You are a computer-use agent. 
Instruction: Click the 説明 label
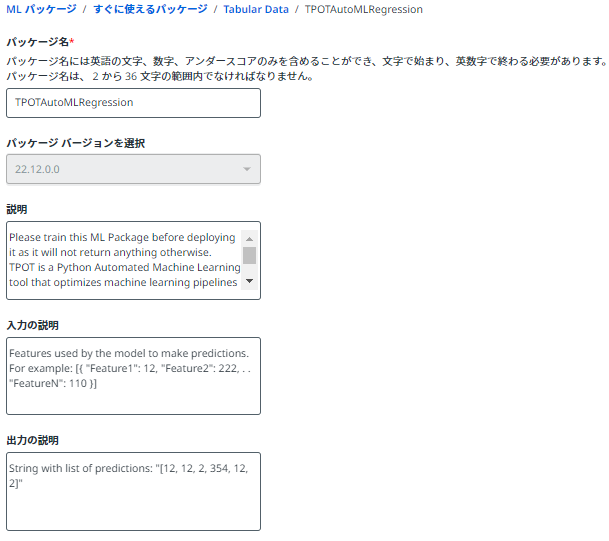[x=17, y=209]
